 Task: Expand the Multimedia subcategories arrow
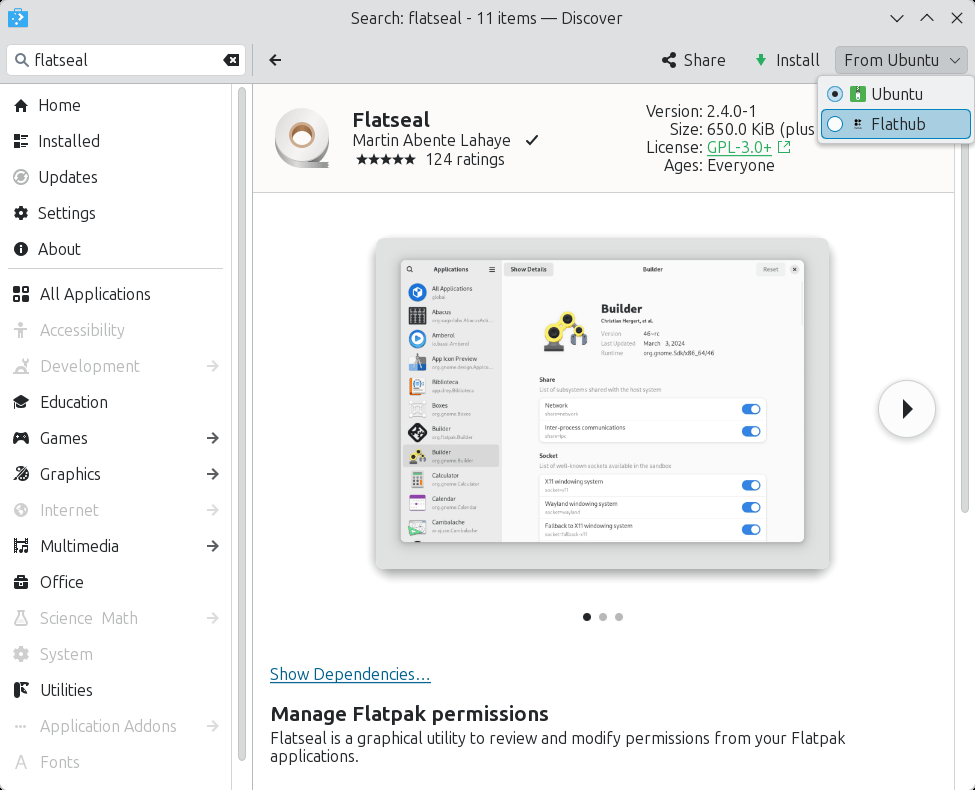pos(212,546)
